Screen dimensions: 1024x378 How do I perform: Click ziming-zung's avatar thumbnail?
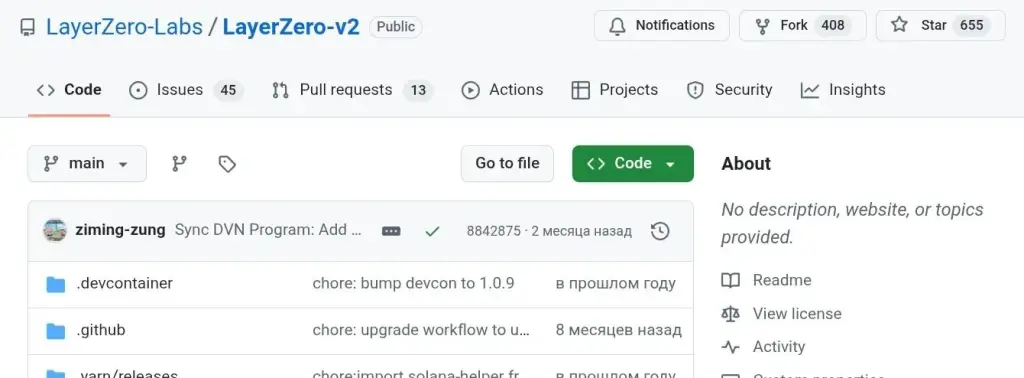click(55, 230)
